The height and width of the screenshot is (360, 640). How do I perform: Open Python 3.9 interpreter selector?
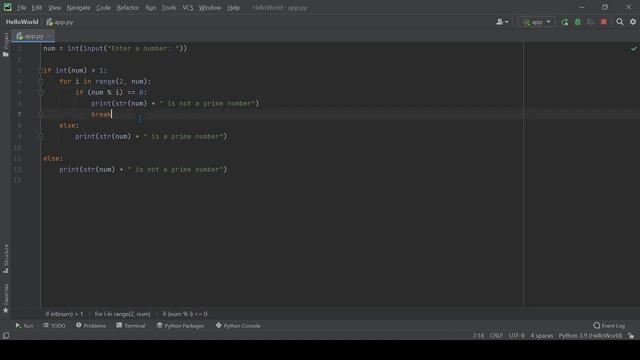590,336
